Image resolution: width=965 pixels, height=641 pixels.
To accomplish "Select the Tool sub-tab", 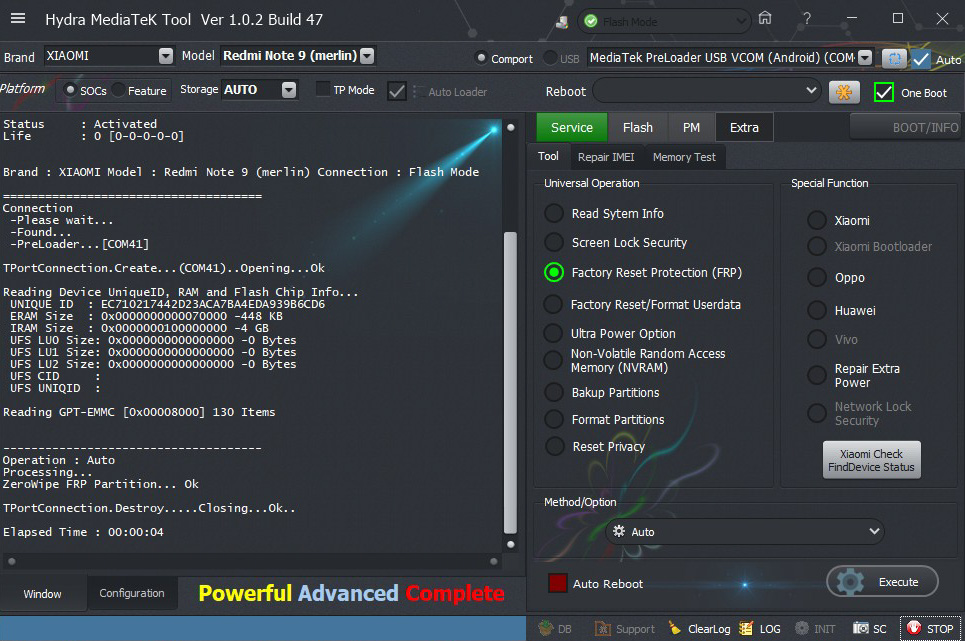I will (548, 156).
